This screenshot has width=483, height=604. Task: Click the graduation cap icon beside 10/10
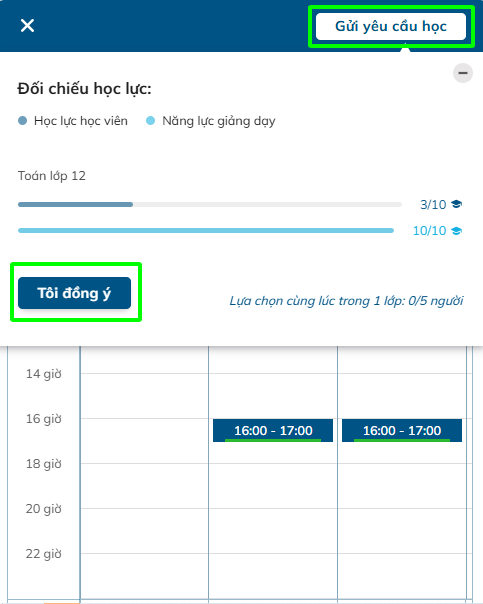click(x=456, y=231)
